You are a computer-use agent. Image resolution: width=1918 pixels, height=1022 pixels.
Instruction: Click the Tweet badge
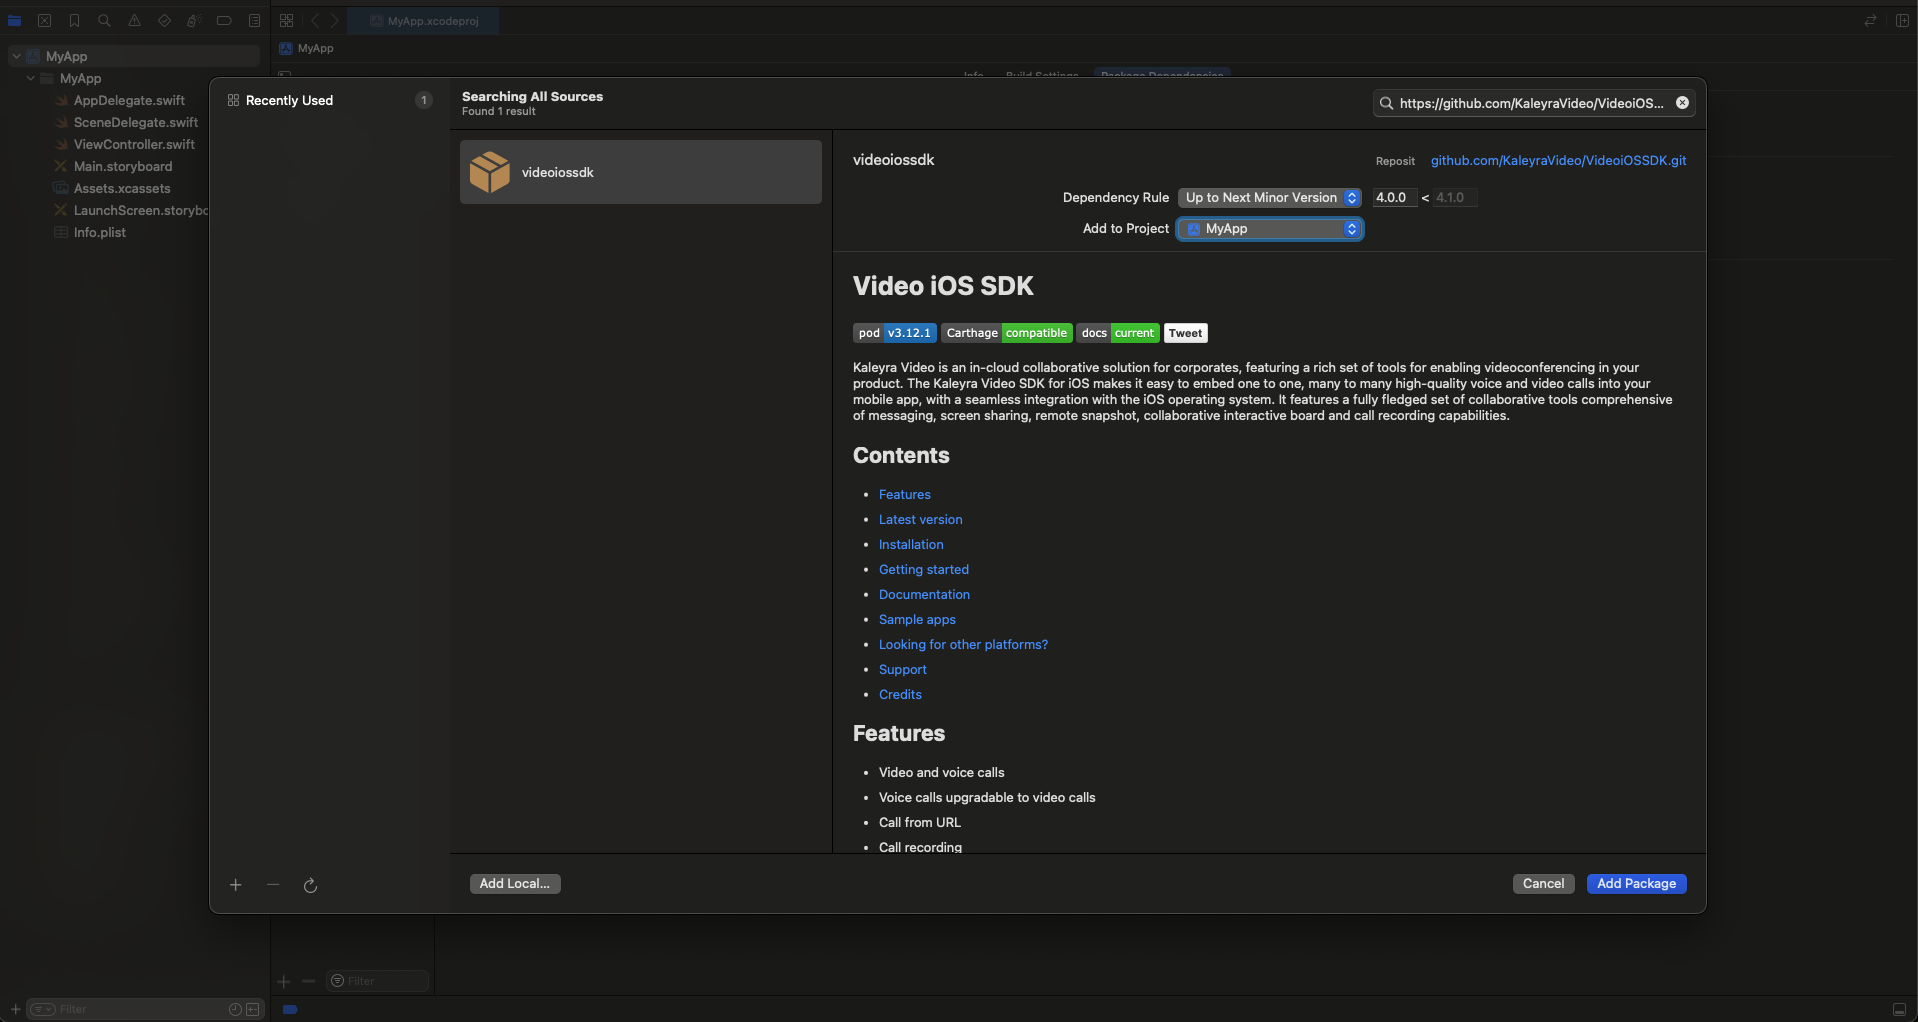click(x=1186, y=333)
